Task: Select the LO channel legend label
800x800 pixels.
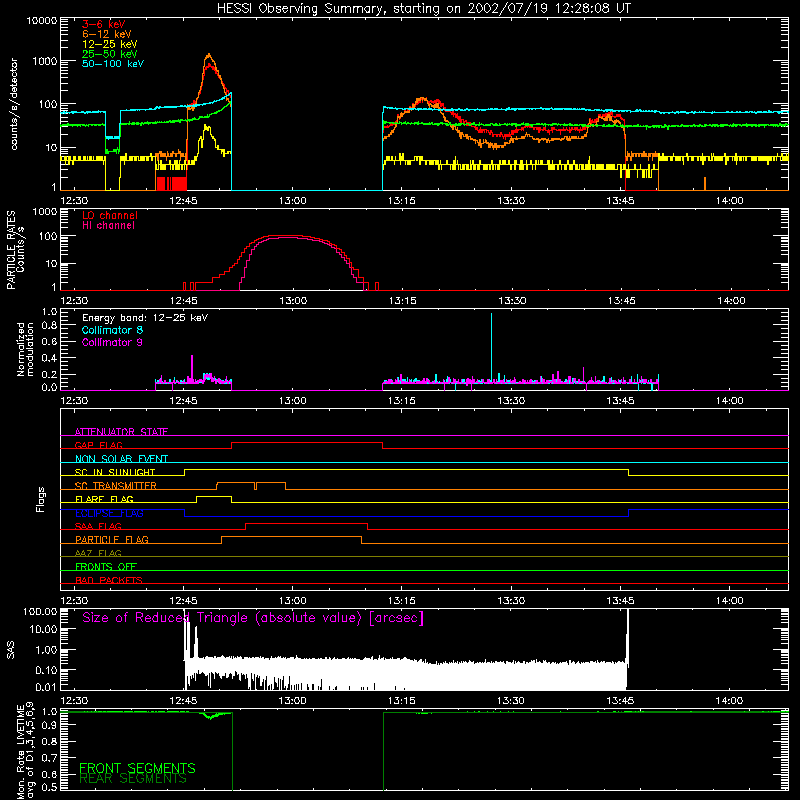Action: [x=110, y=215]
